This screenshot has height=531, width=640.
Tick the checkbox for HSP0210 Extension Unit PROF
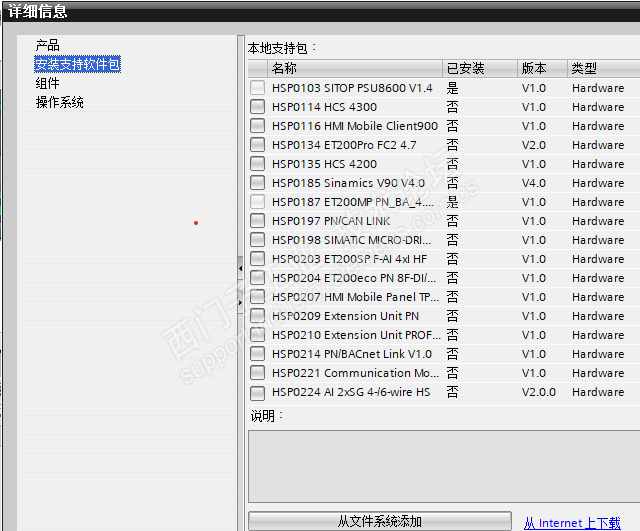tap(257, 335)
